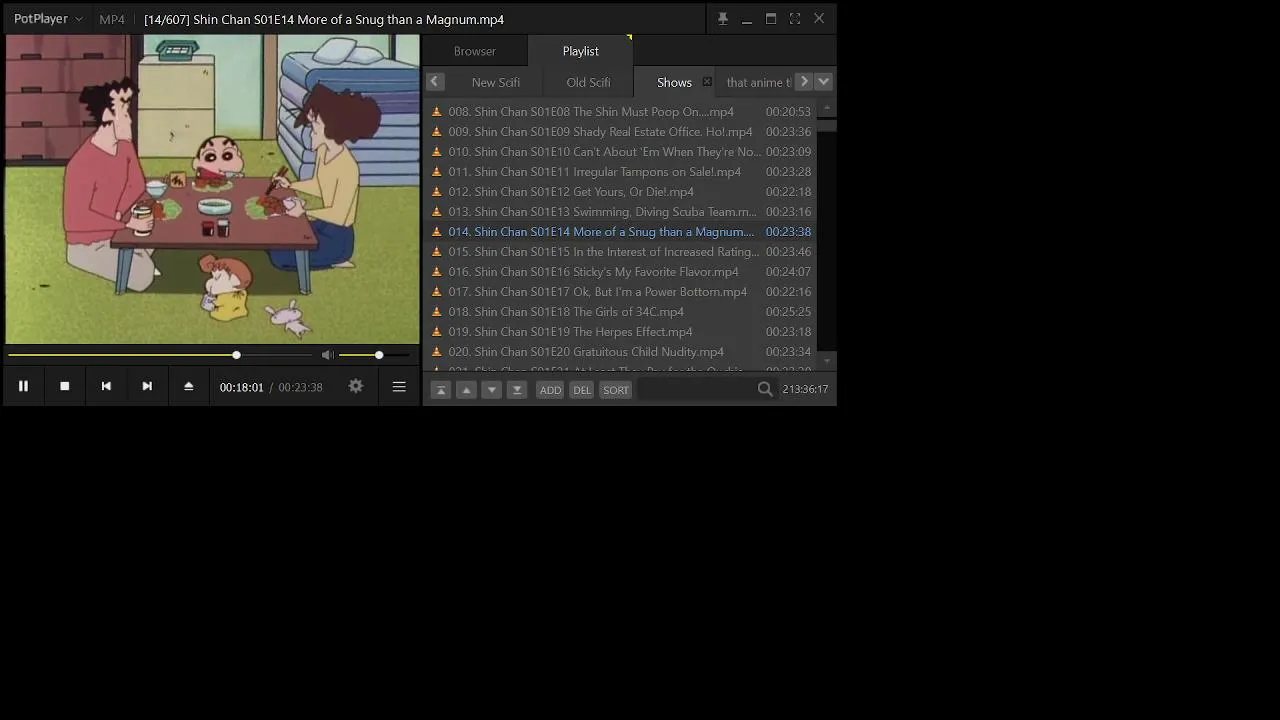This screenshot has width=1280, height=720.
Task: Select 010 Can't About 'Em When They're No
Action: [x=621, y=152]
